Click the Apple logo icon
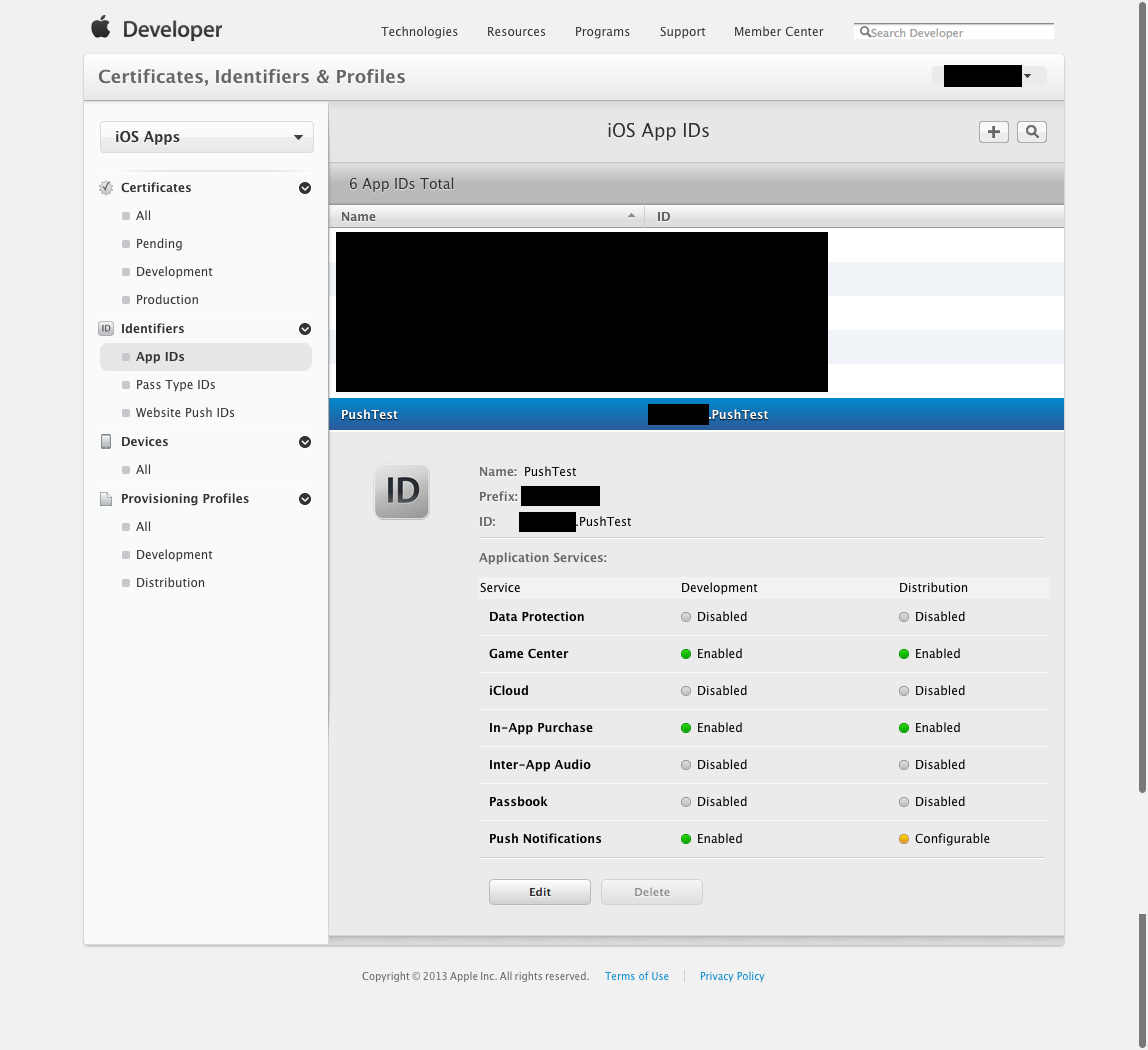The width and height of the screenshot is (1148, 1050). 100,27
